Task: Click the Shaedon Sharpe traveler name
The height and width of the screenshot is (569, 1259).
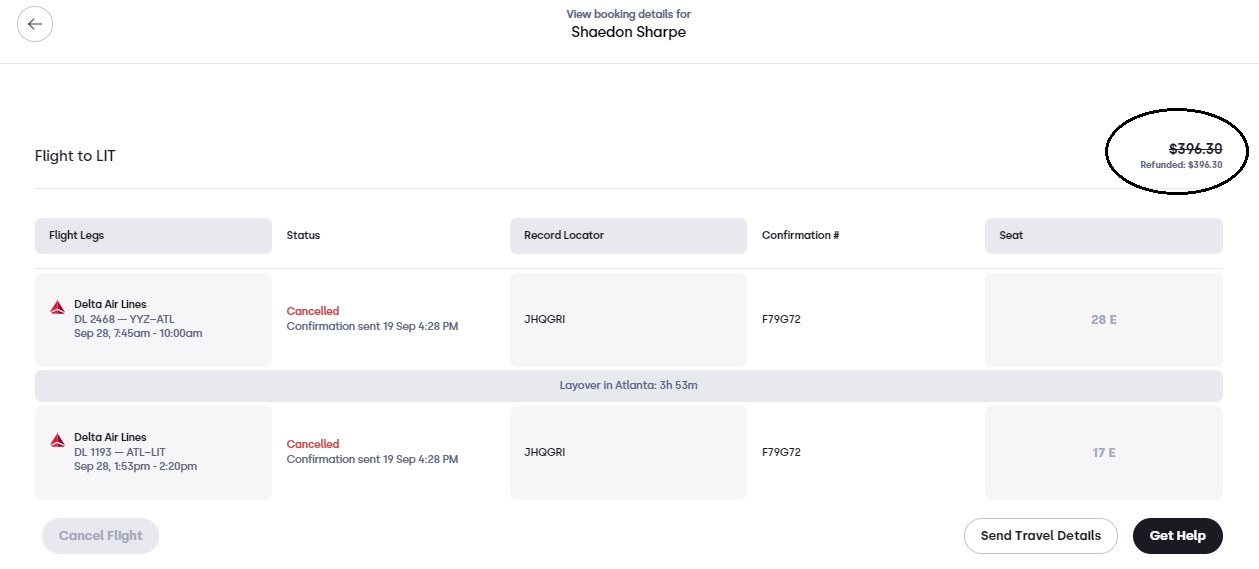Action: [629, 32]
